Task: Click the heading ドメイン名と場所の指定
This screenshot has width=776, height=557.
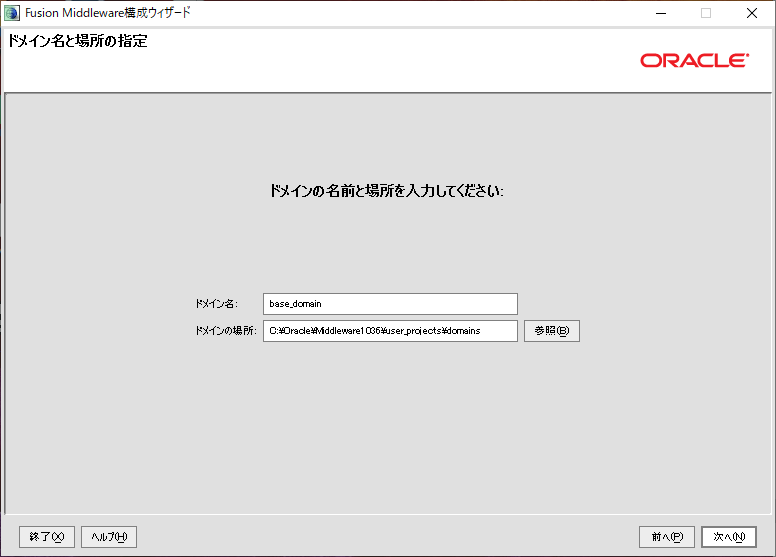Action: [x=78, y=41]
